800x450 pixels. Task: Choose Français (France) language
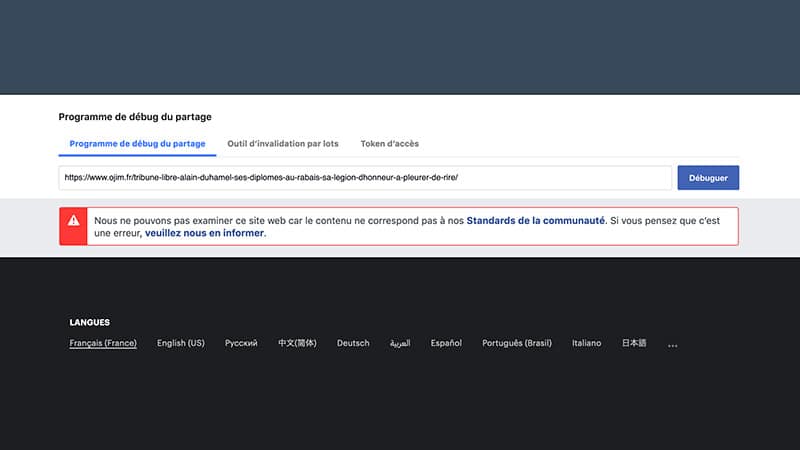coord(103,343)
